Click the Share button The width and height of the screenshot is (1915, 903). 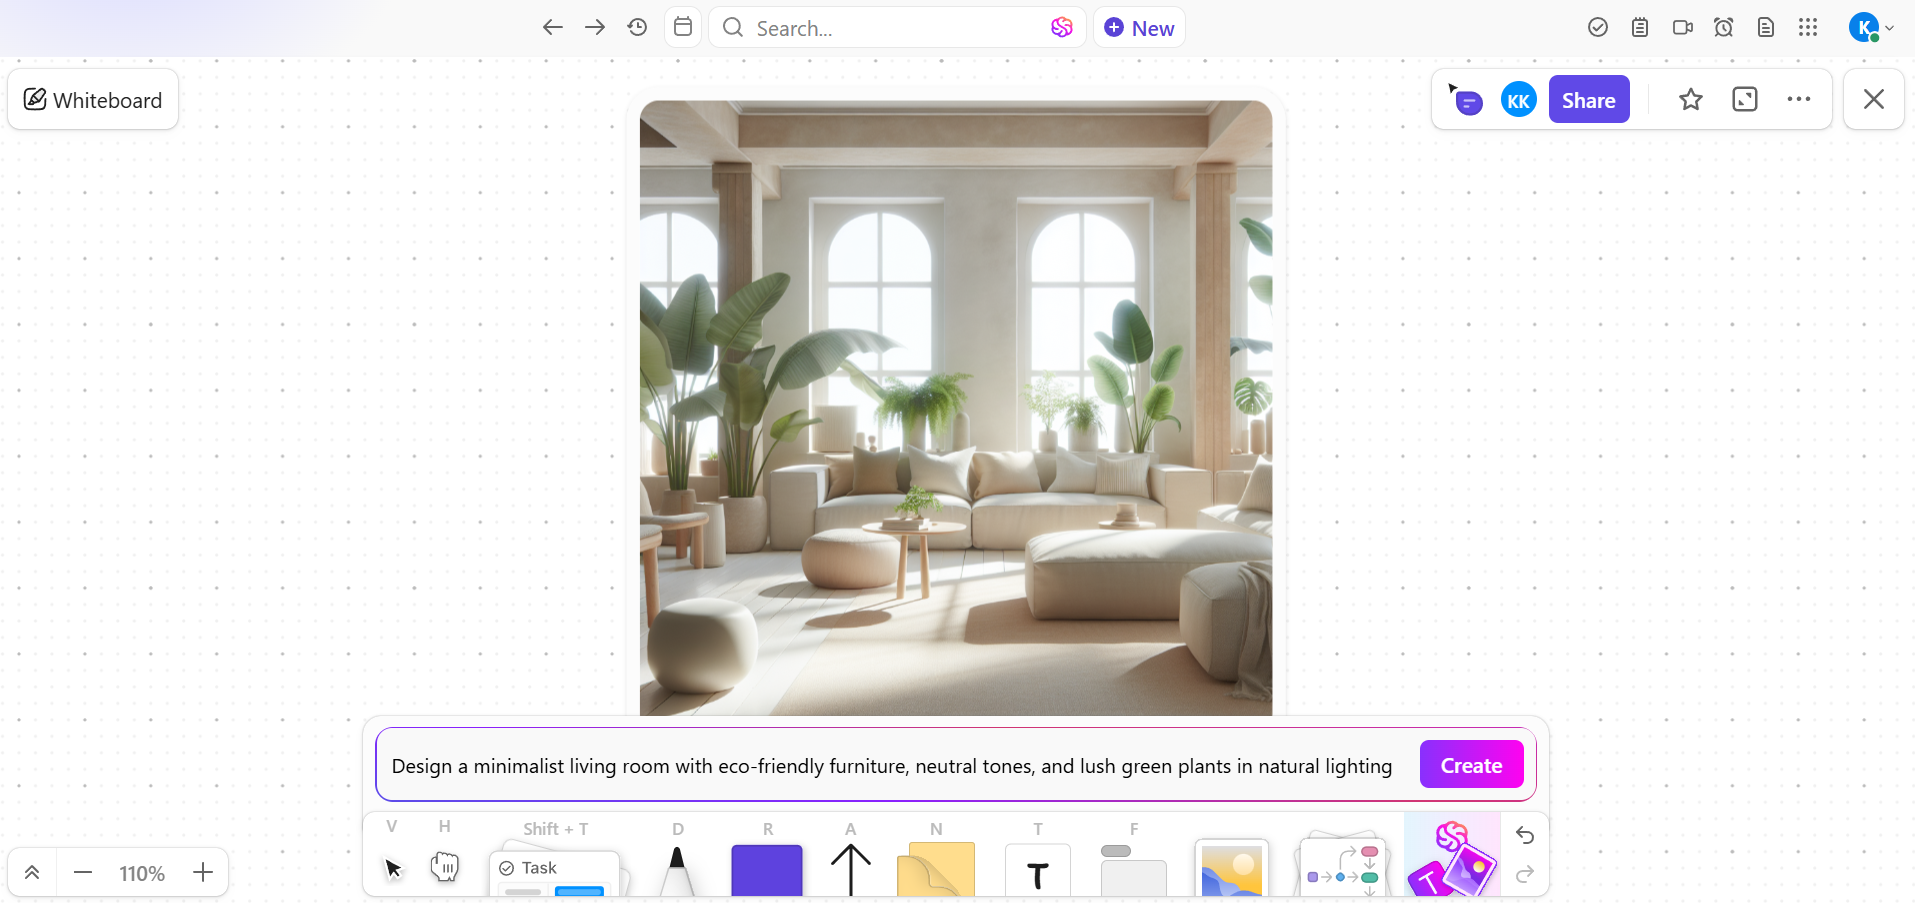[x=1589, y=99]
